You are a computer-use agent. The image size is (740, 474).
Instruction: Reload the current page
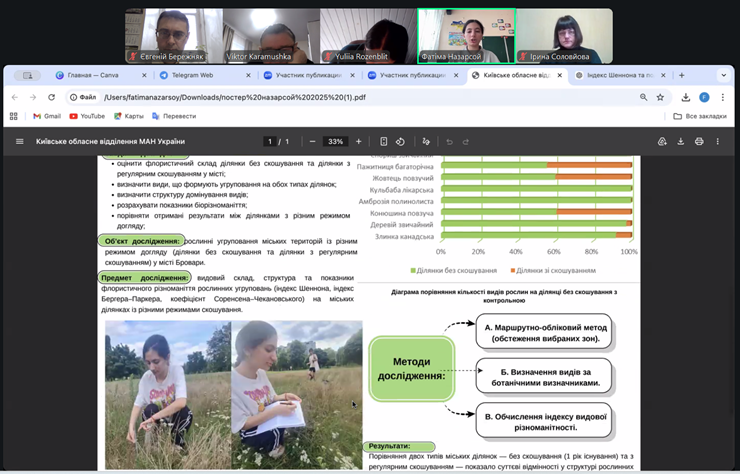[54, 97]
